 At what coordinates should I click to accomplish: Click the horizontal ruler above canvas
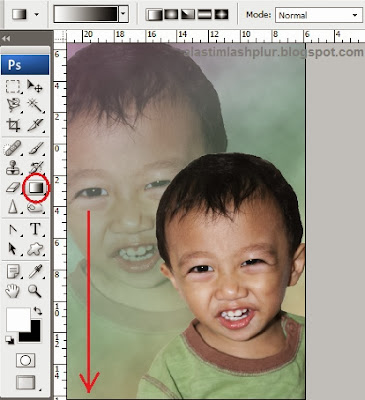coord(216,37)
